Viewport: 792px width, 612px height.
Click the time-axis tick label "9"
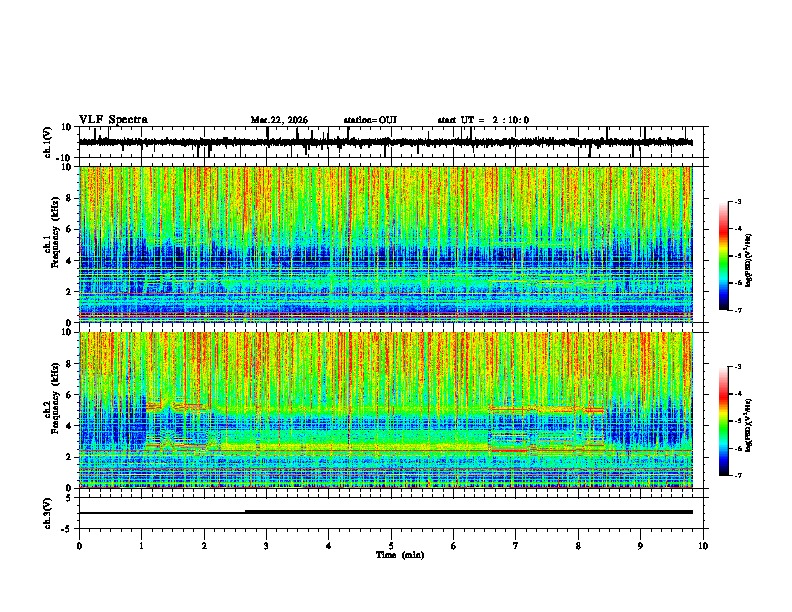(x=640, y=545)
